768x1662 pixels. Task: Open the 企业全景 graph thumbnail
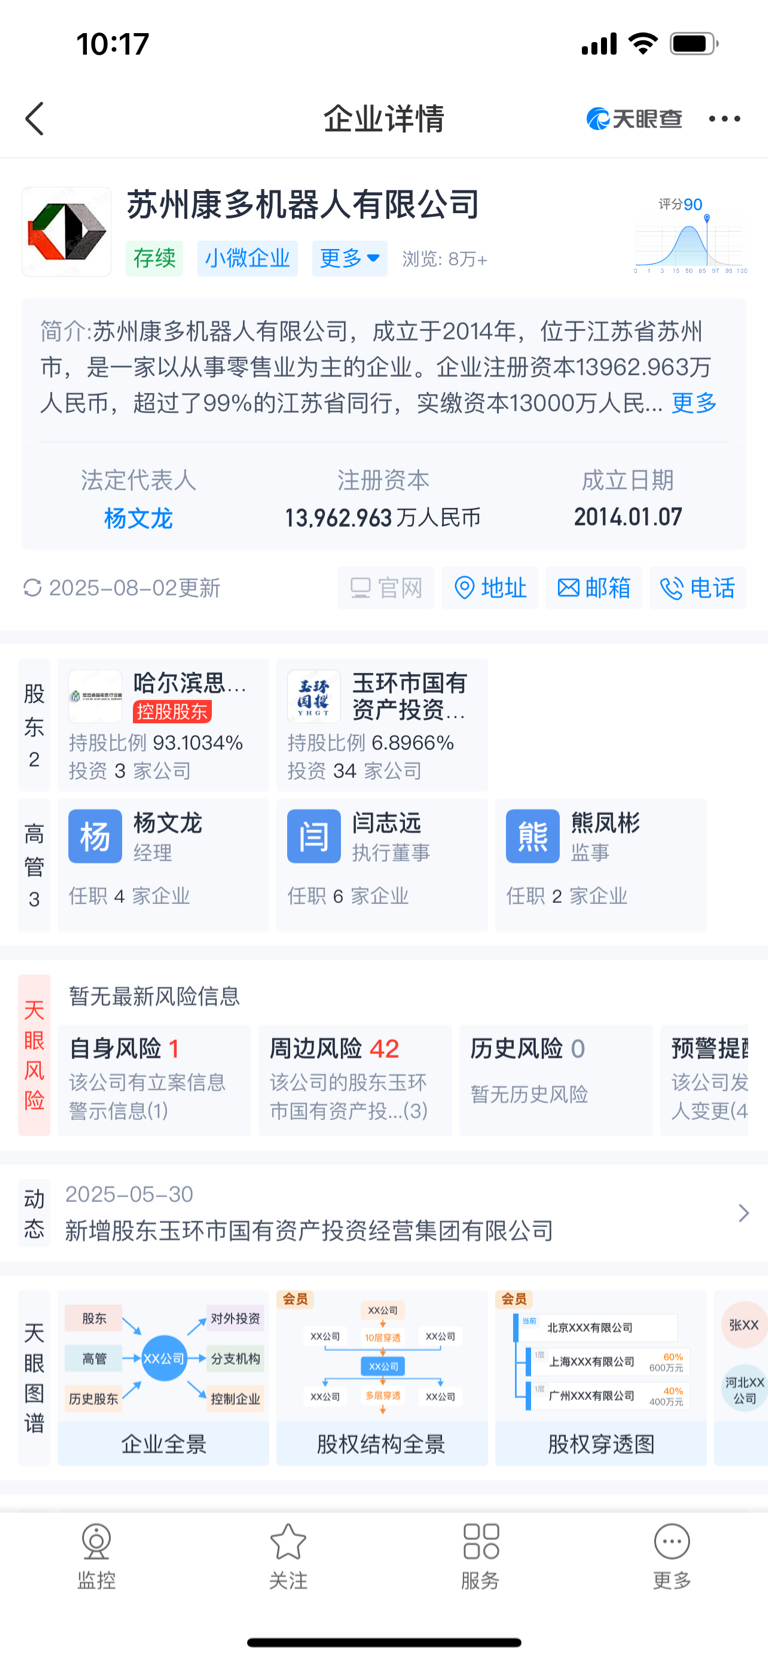pos(163,1378)
